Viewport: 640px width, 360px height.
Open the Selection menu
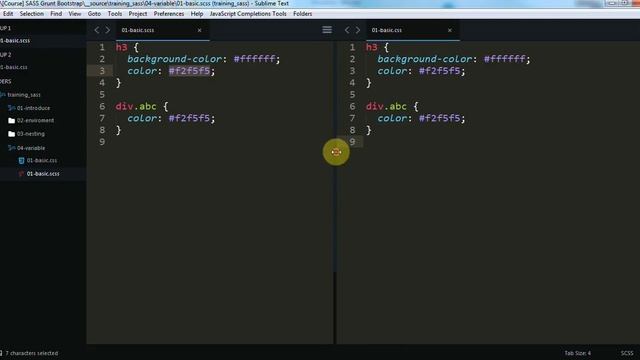(x=31, y=13)
